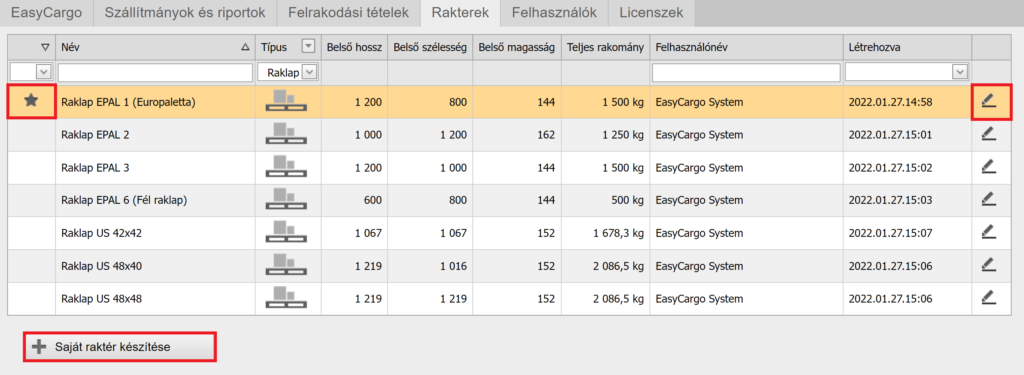
Task: Click pallet type icon for Raklap EPAL 6
Action: click(286, 199)
